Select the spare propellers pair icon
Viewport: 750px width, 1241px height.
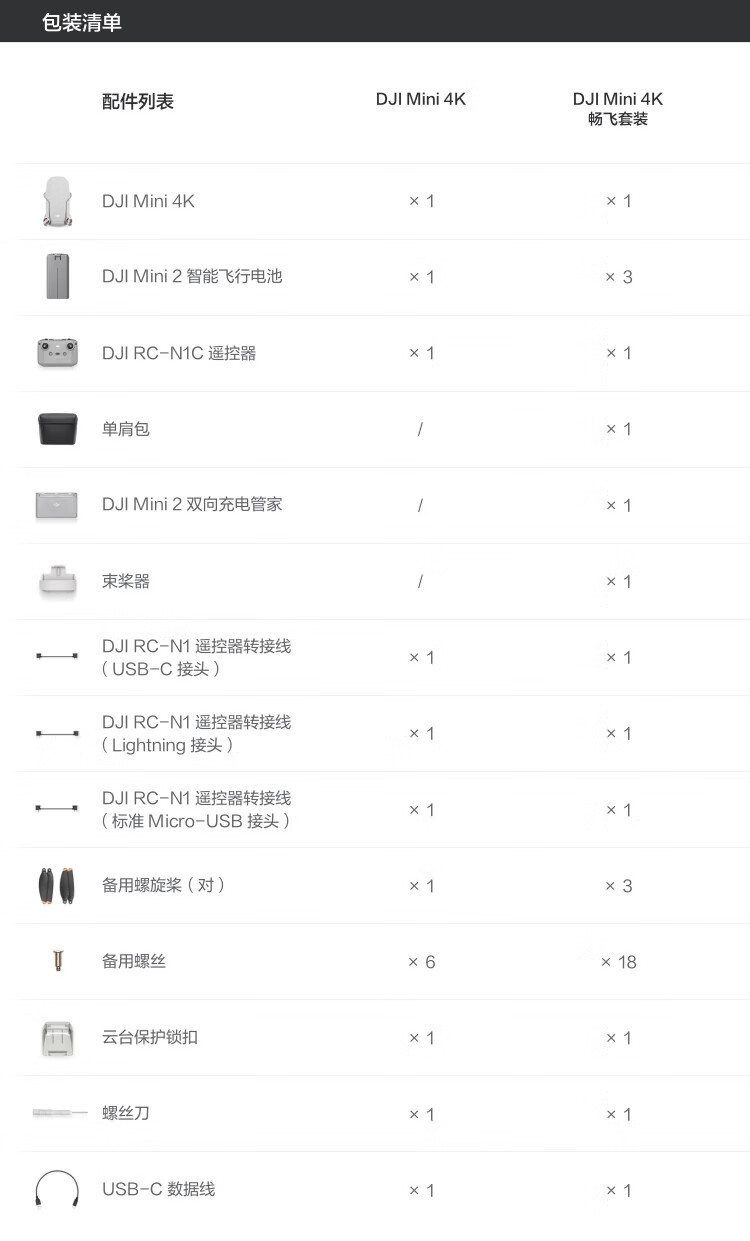pyautogui.click(x=57, y=886)
